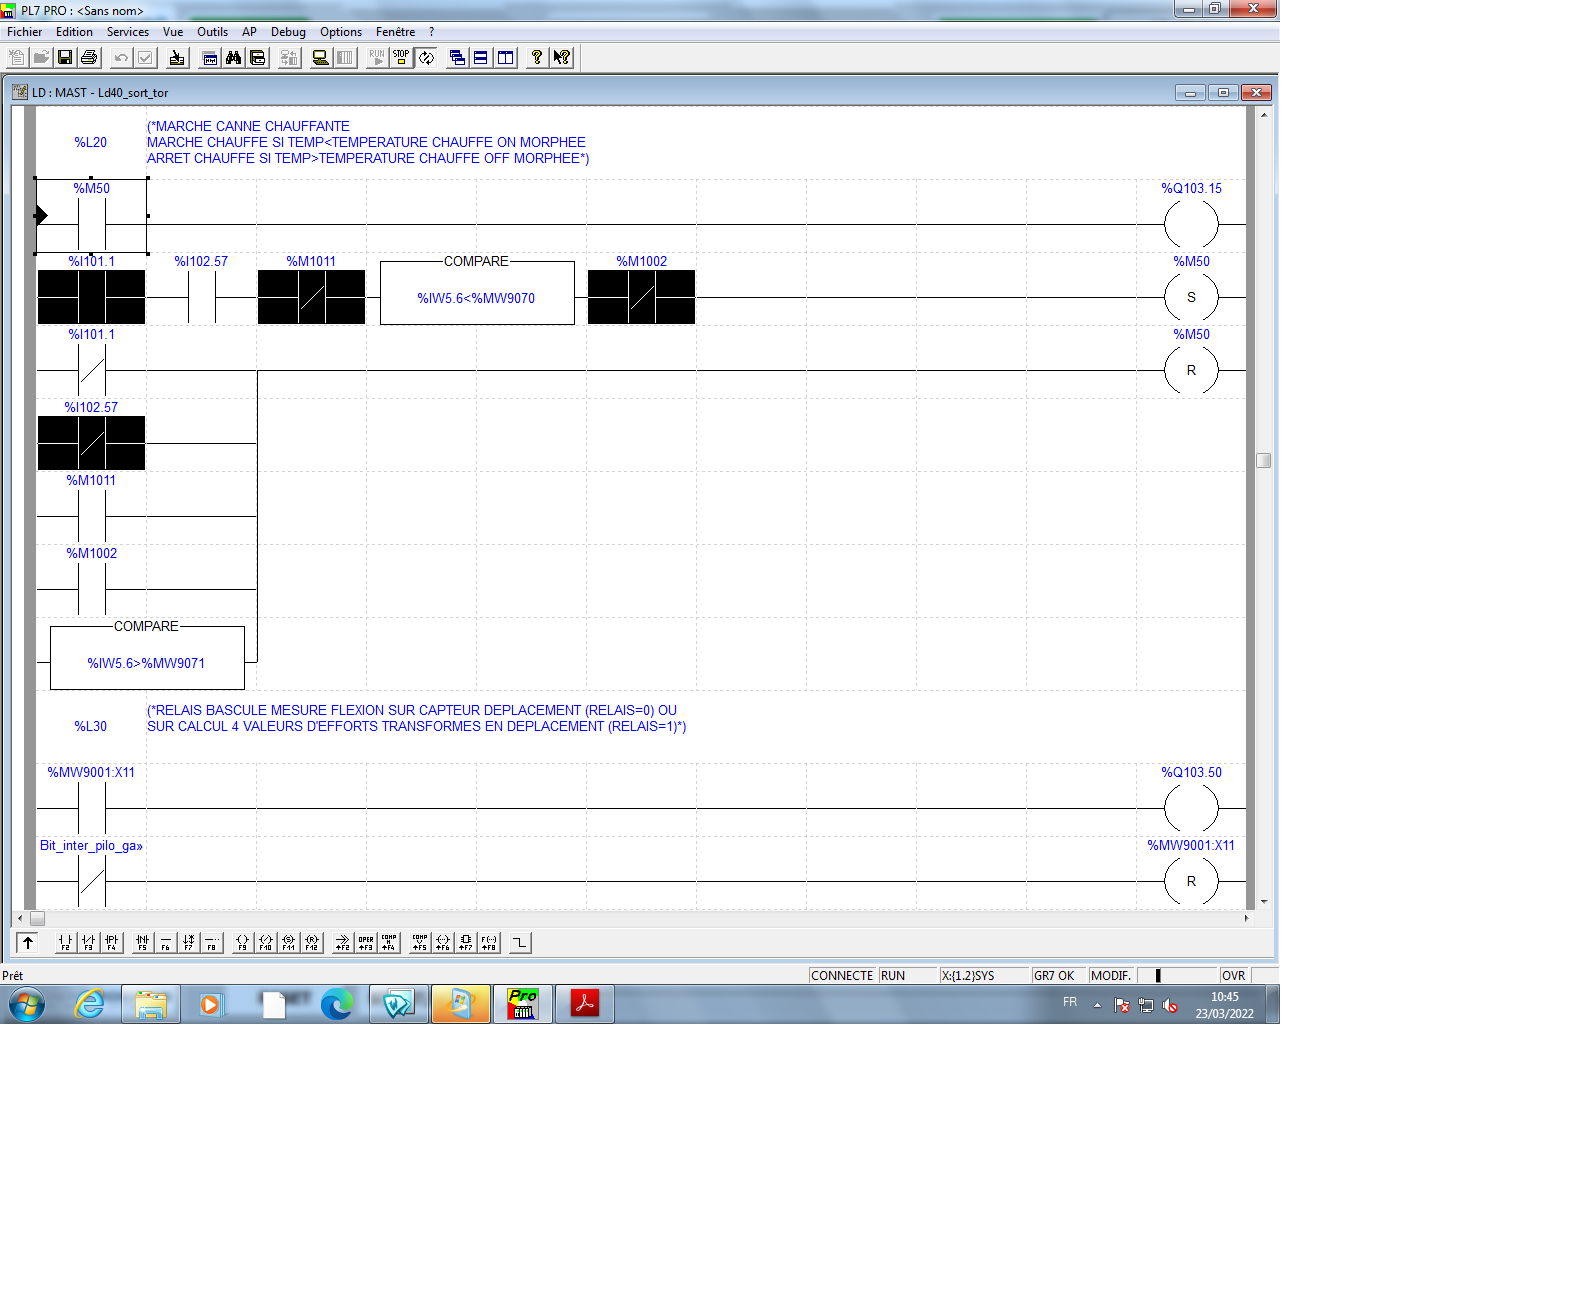Insert a jump arrow element (Shift+F2)
Image resolution: width=1572 pixels, height=1304 pixels.
pyautogui.click(x=342, y=942)
